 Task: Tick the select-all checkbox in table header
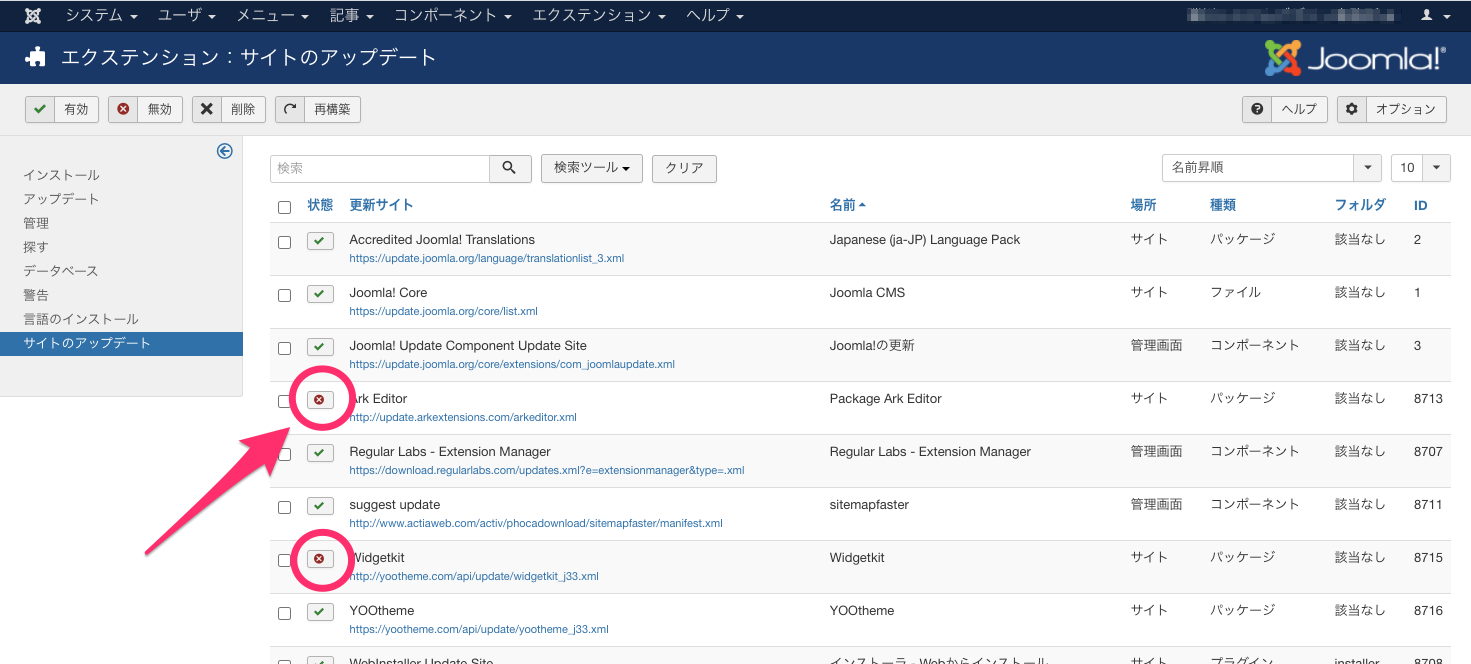(x=285, y=208)
